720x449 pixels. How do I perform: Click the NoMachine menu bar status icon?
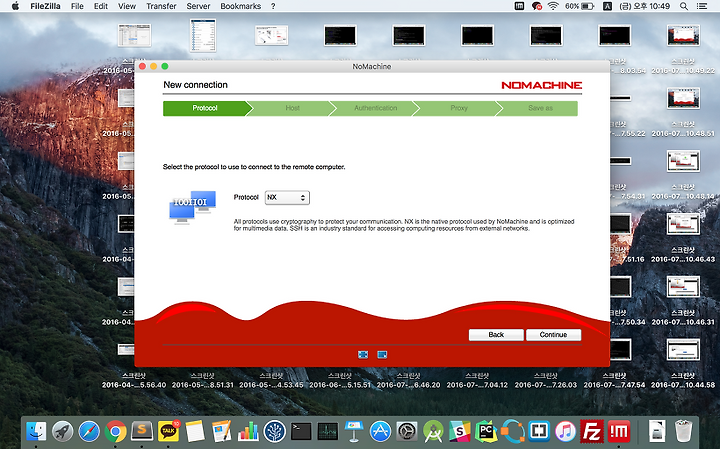point(519,6)
